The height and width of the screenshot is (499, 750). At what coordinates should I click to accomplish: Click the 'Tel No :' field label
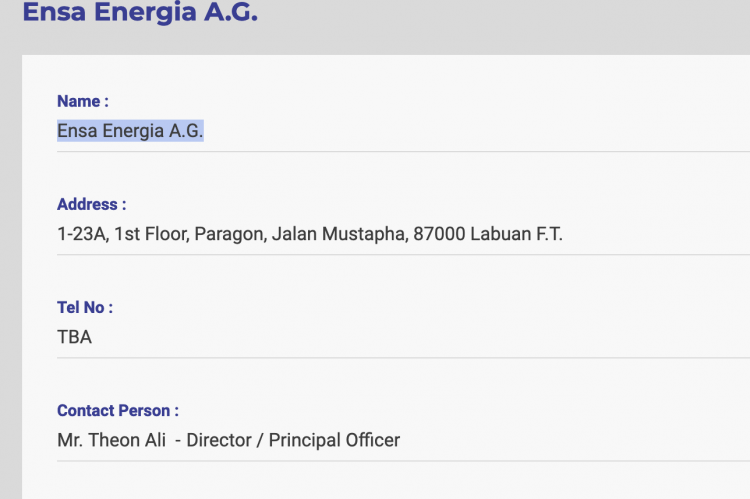click(85, 307)
